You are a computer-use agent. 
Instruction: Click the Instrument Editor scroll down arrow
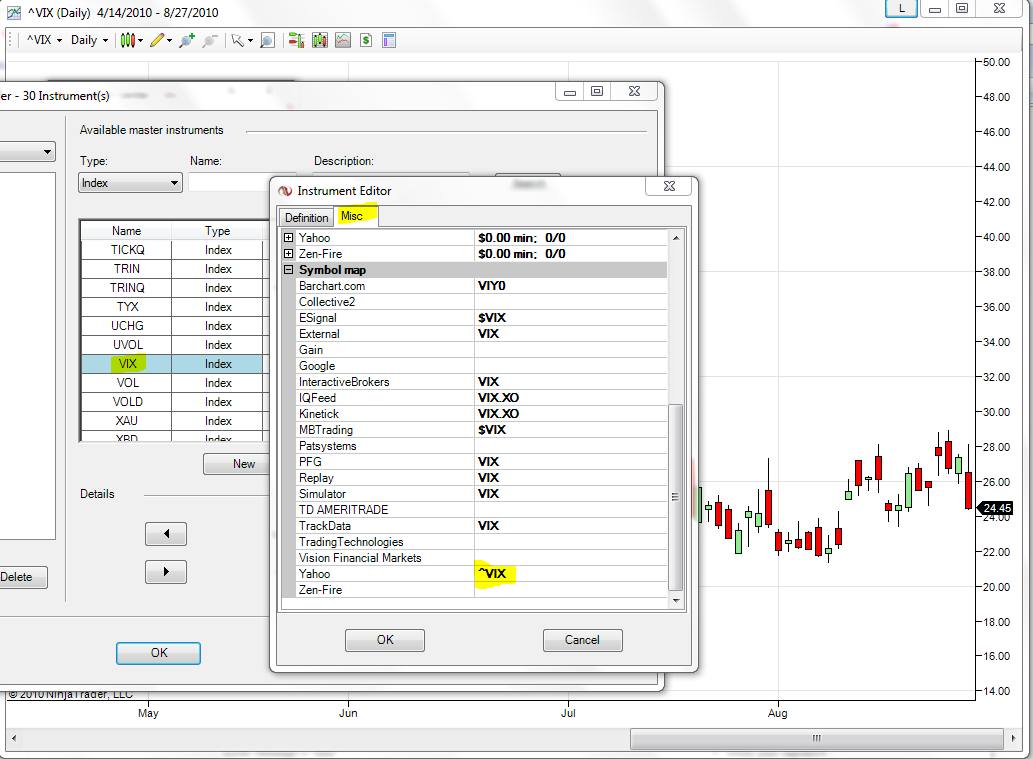[676, 601]
